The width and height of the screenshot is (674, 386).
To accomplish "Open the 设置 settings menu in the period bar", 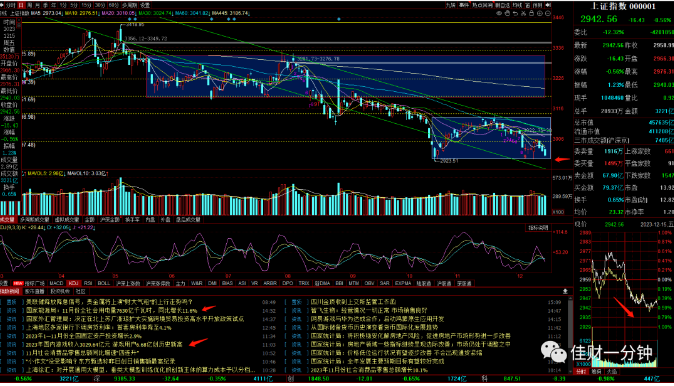I will 145,5.
